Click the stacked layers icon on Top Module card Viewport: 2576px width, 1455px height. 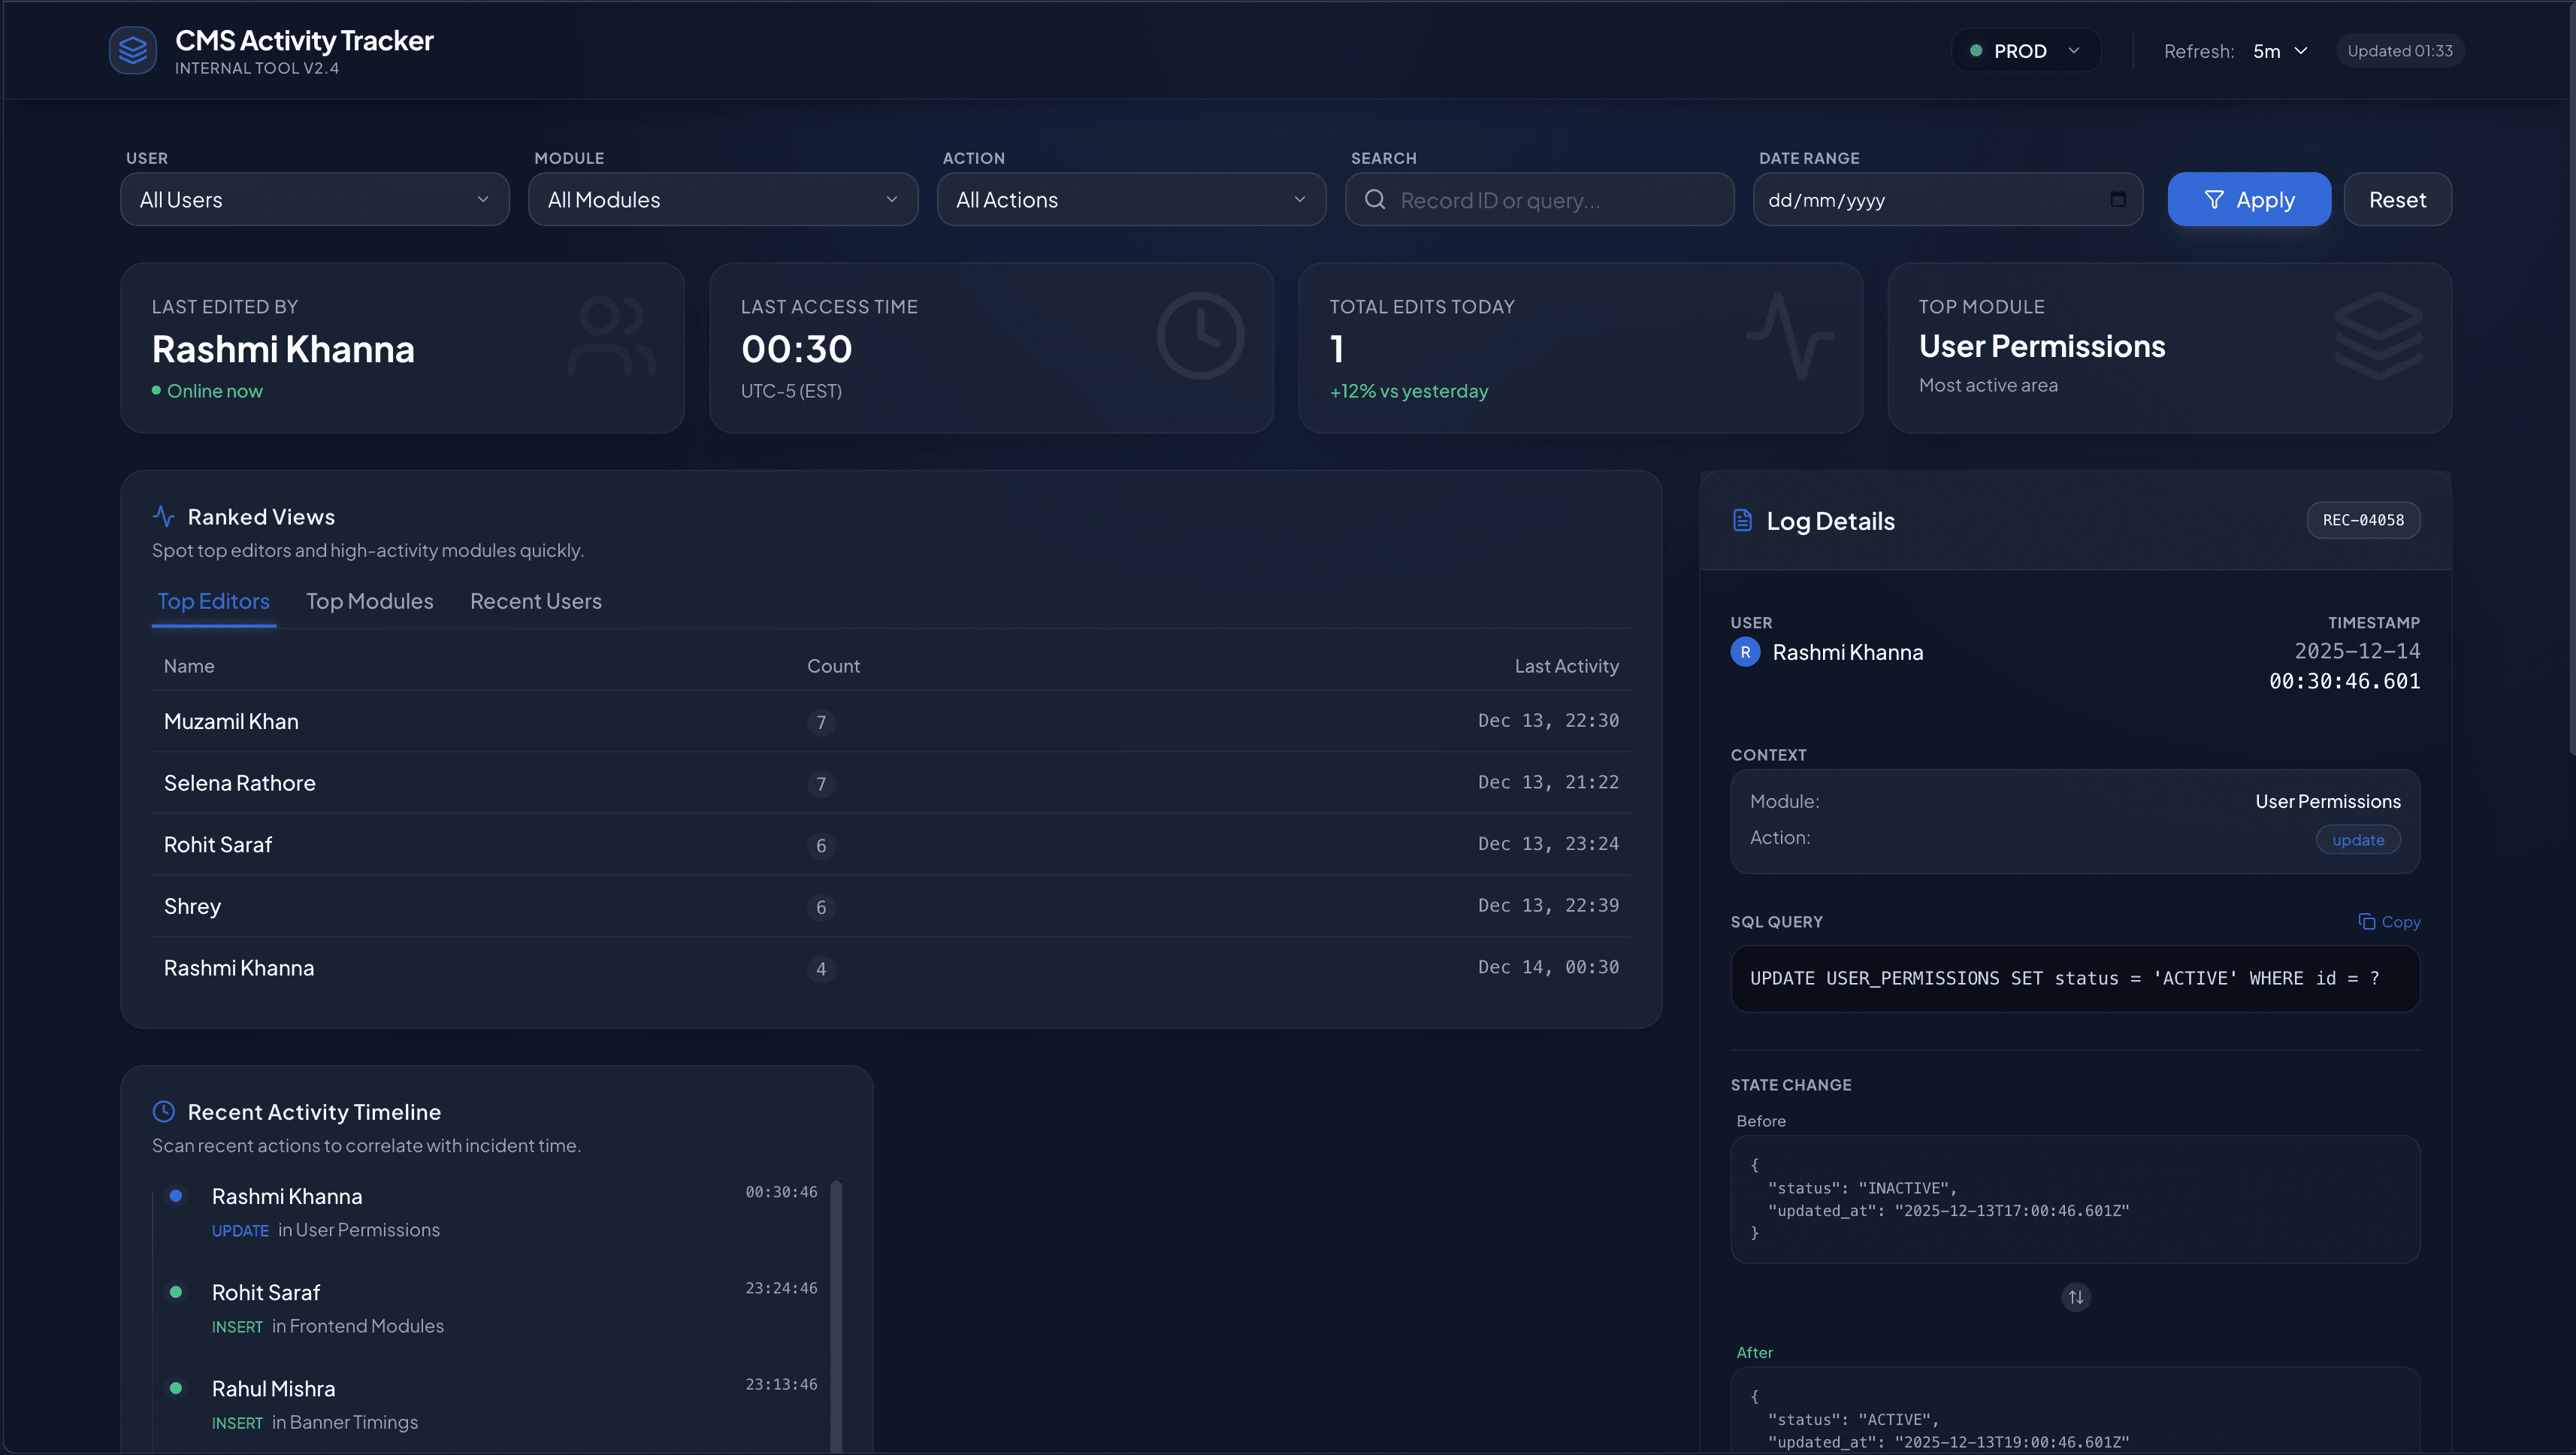click(x=2378, y=336)
